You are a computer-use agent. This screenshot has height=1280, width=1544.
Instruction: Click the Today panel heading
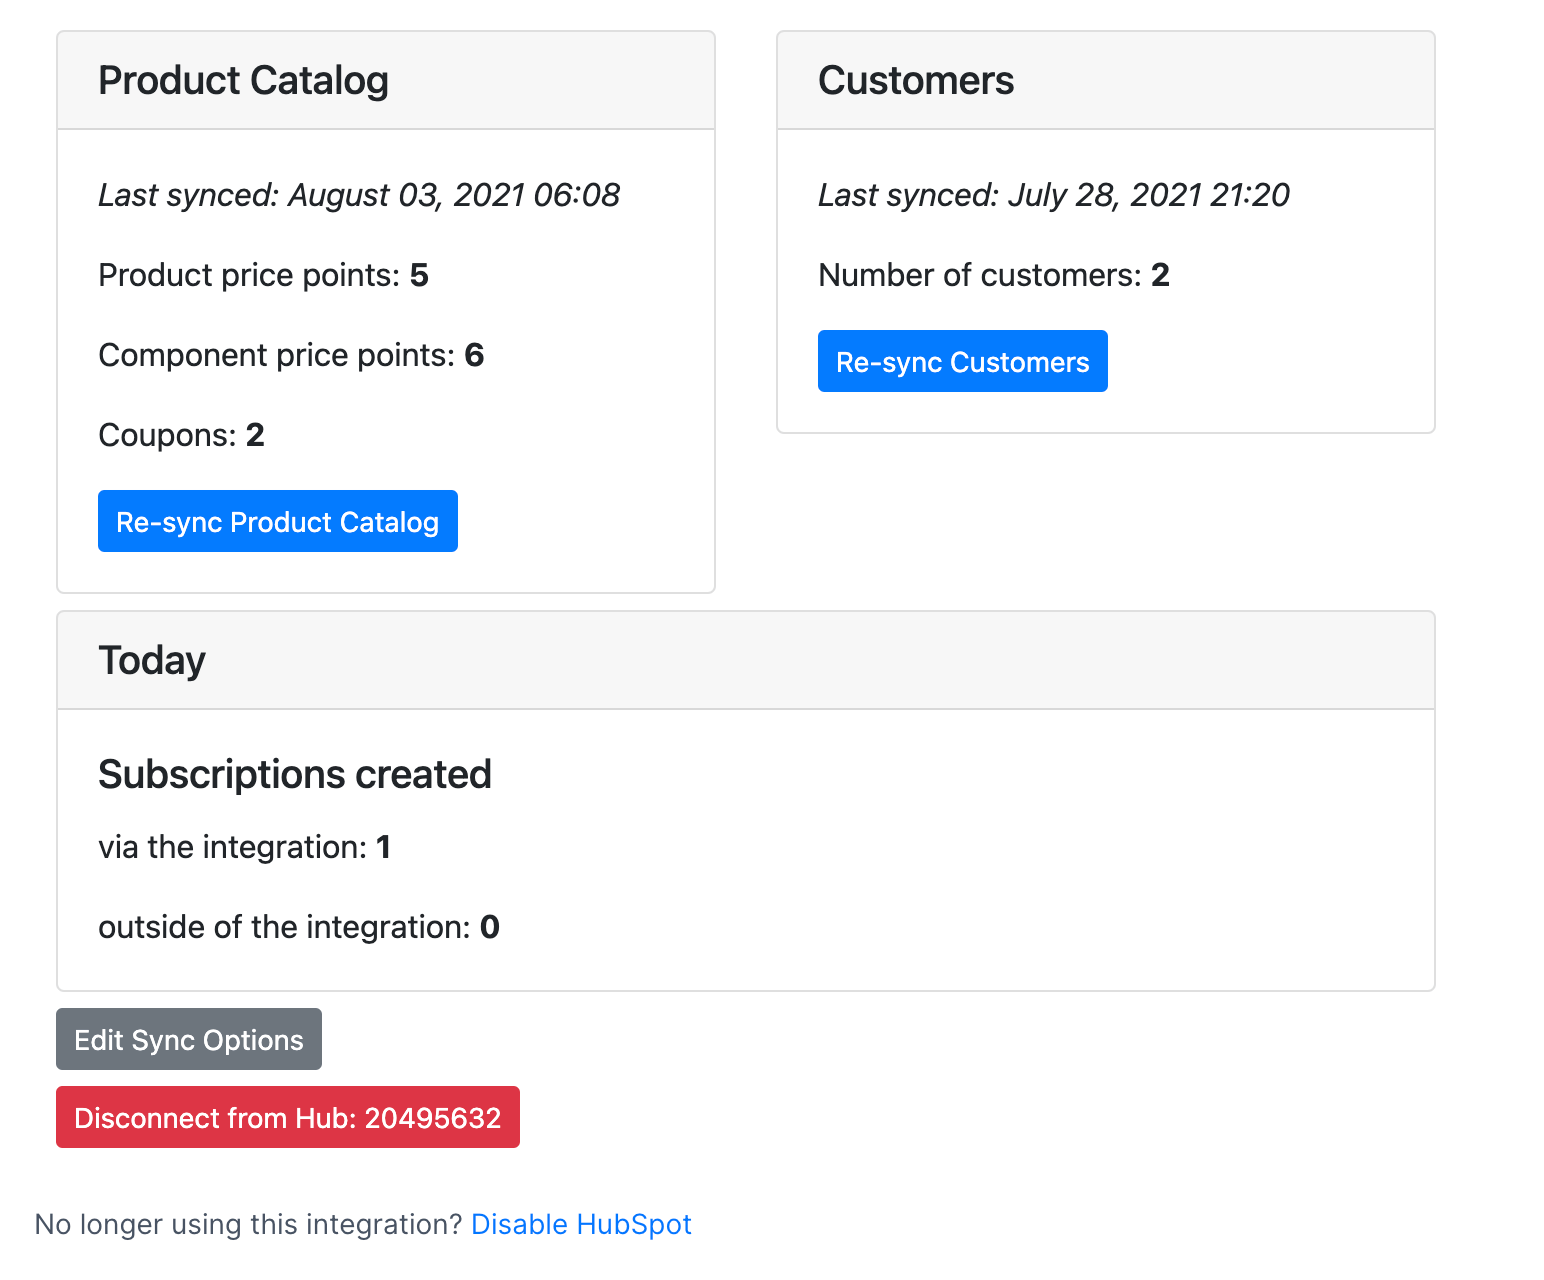click(x=152, y=661)
